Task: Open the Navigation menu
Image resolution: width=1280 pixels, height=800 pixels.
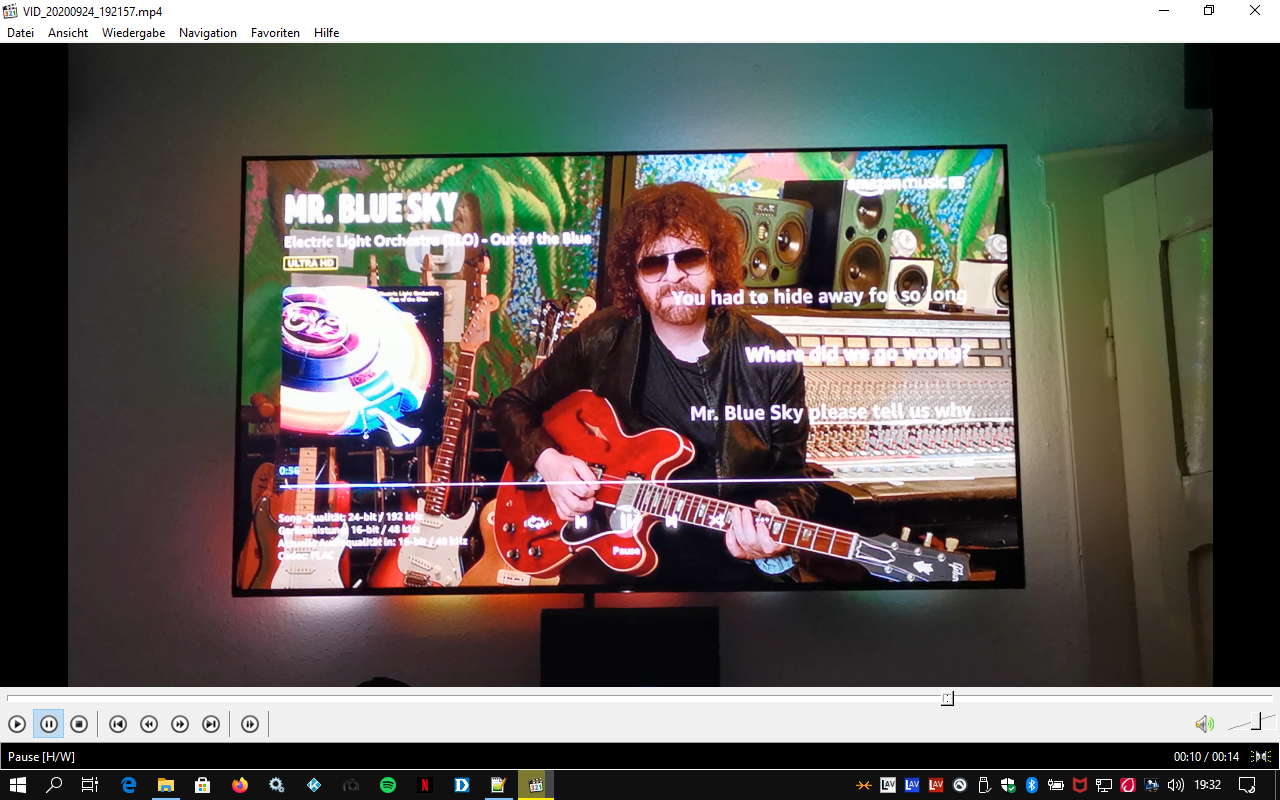Action: point(208,33)
